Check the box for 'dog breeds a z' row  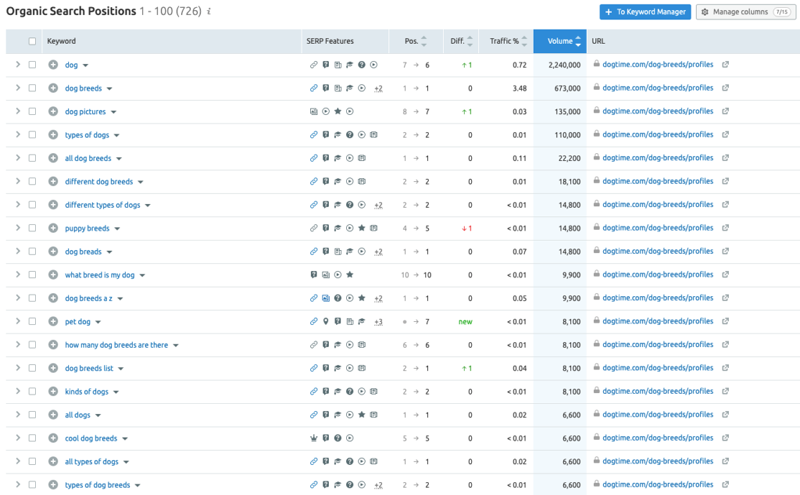[32, 298]
